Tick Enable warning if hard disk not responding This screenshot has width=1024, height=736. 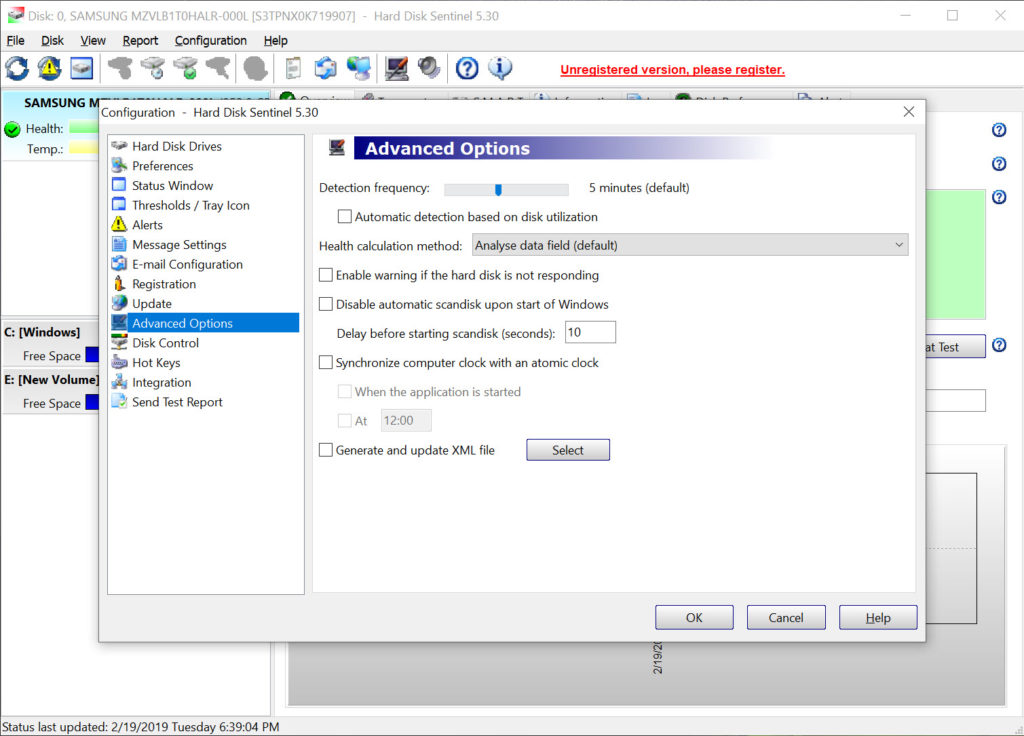[326, 275]
